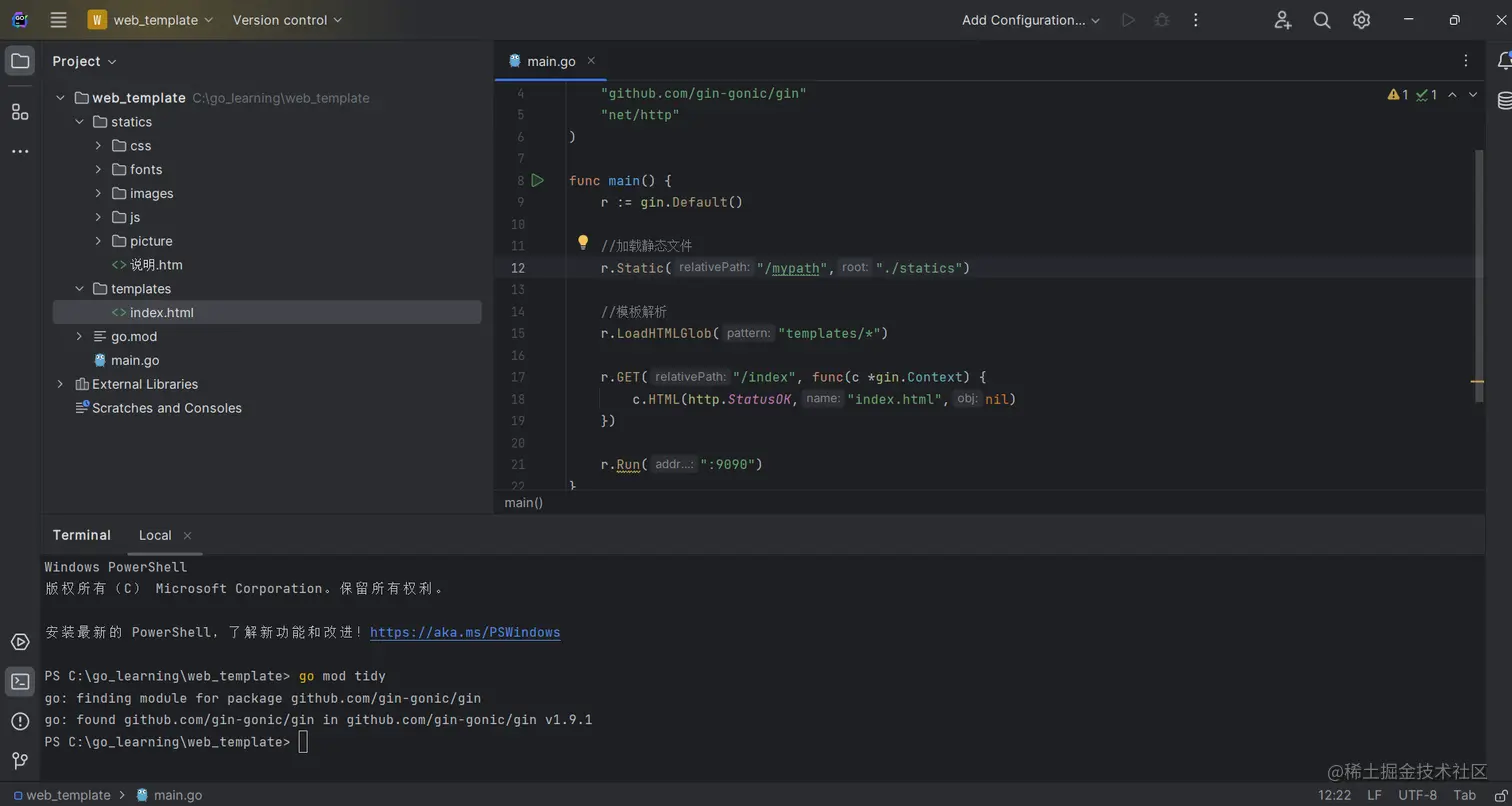Image resolution: width=1512 pixels, height=806 pixels.
Task: Collapse the web_template root folder
Action: click(60, 98)
